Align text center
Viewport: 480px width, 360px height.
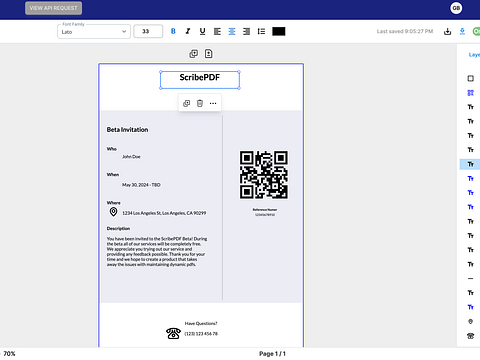coord(232,31)
